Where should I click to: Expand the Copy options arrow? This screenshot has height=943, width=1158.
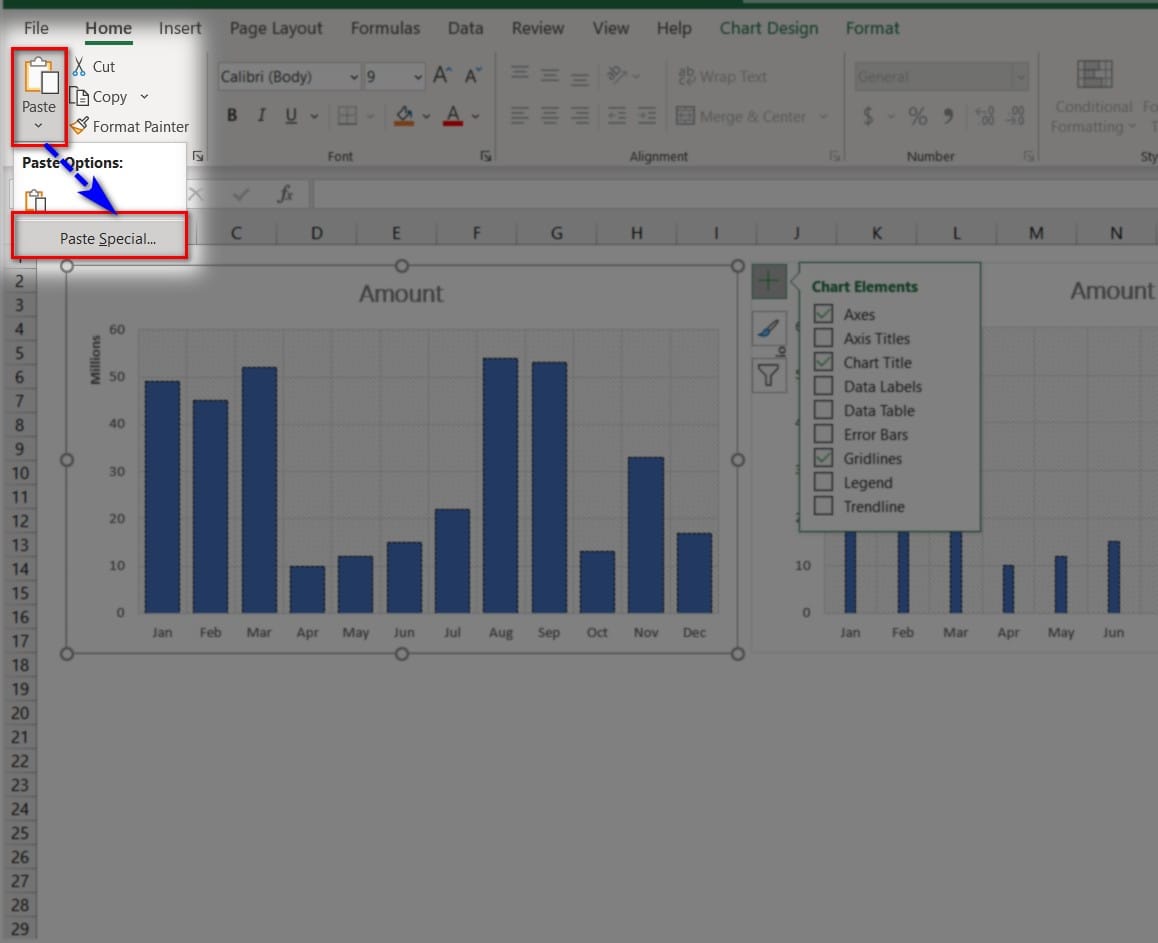[144, 97]
